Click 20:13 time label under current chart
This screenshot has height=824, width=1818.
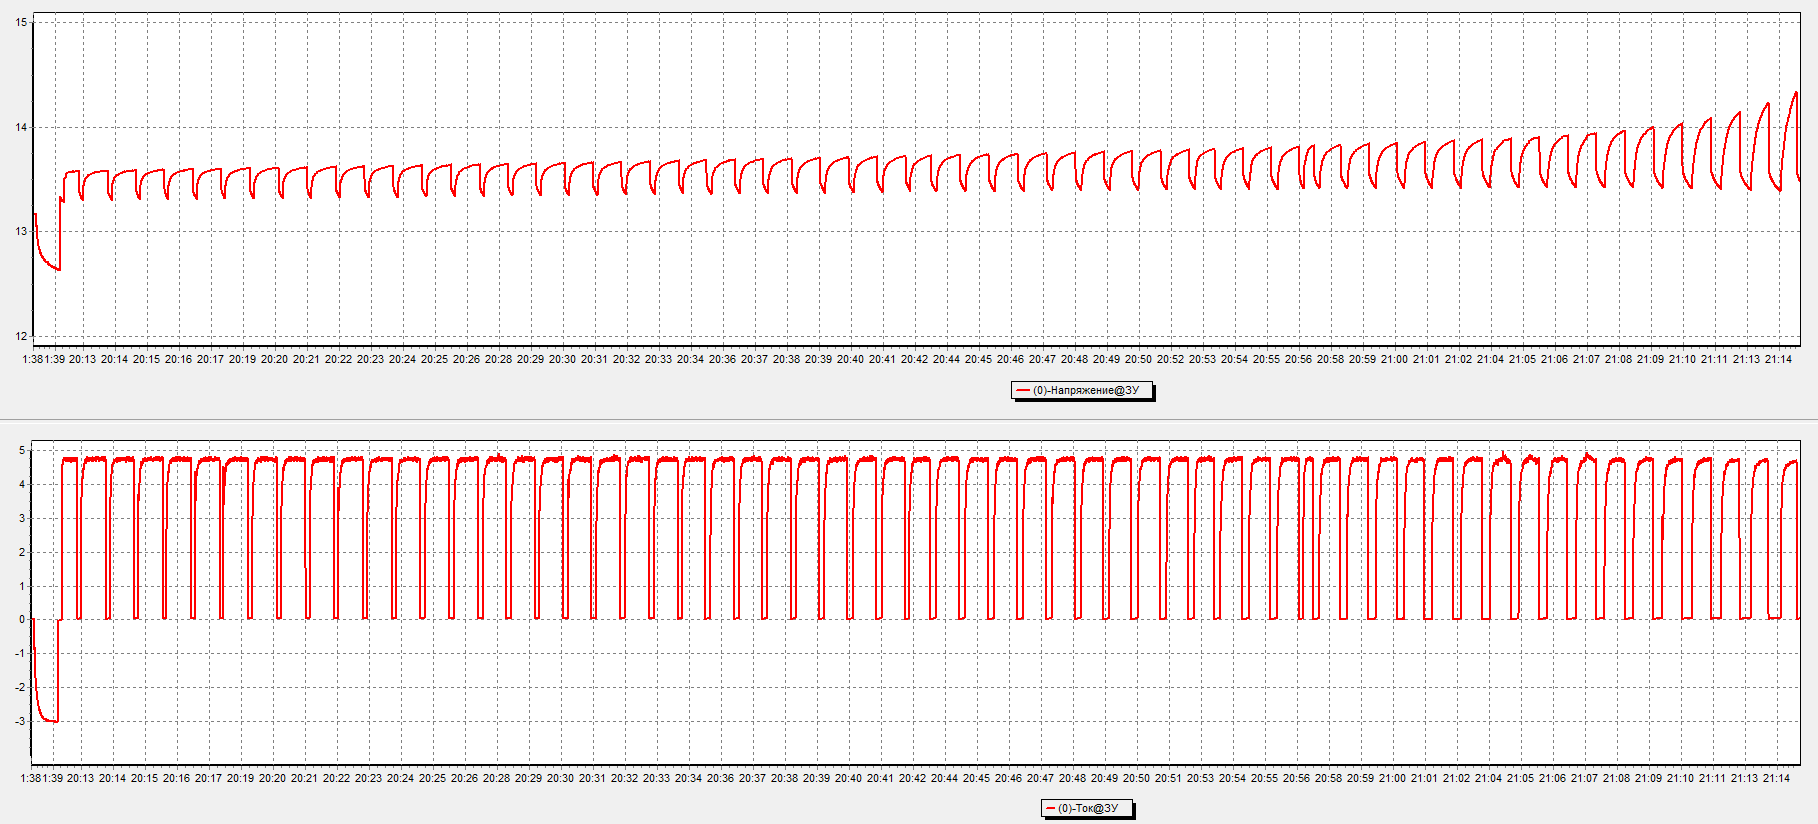pos(81,778)
